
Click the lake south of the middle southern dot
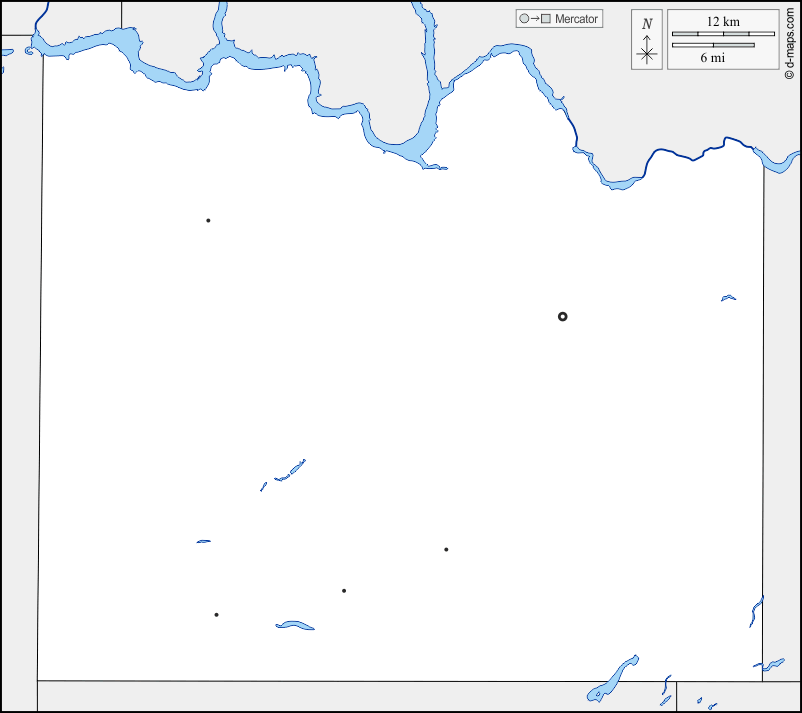(x=294, y=626)
